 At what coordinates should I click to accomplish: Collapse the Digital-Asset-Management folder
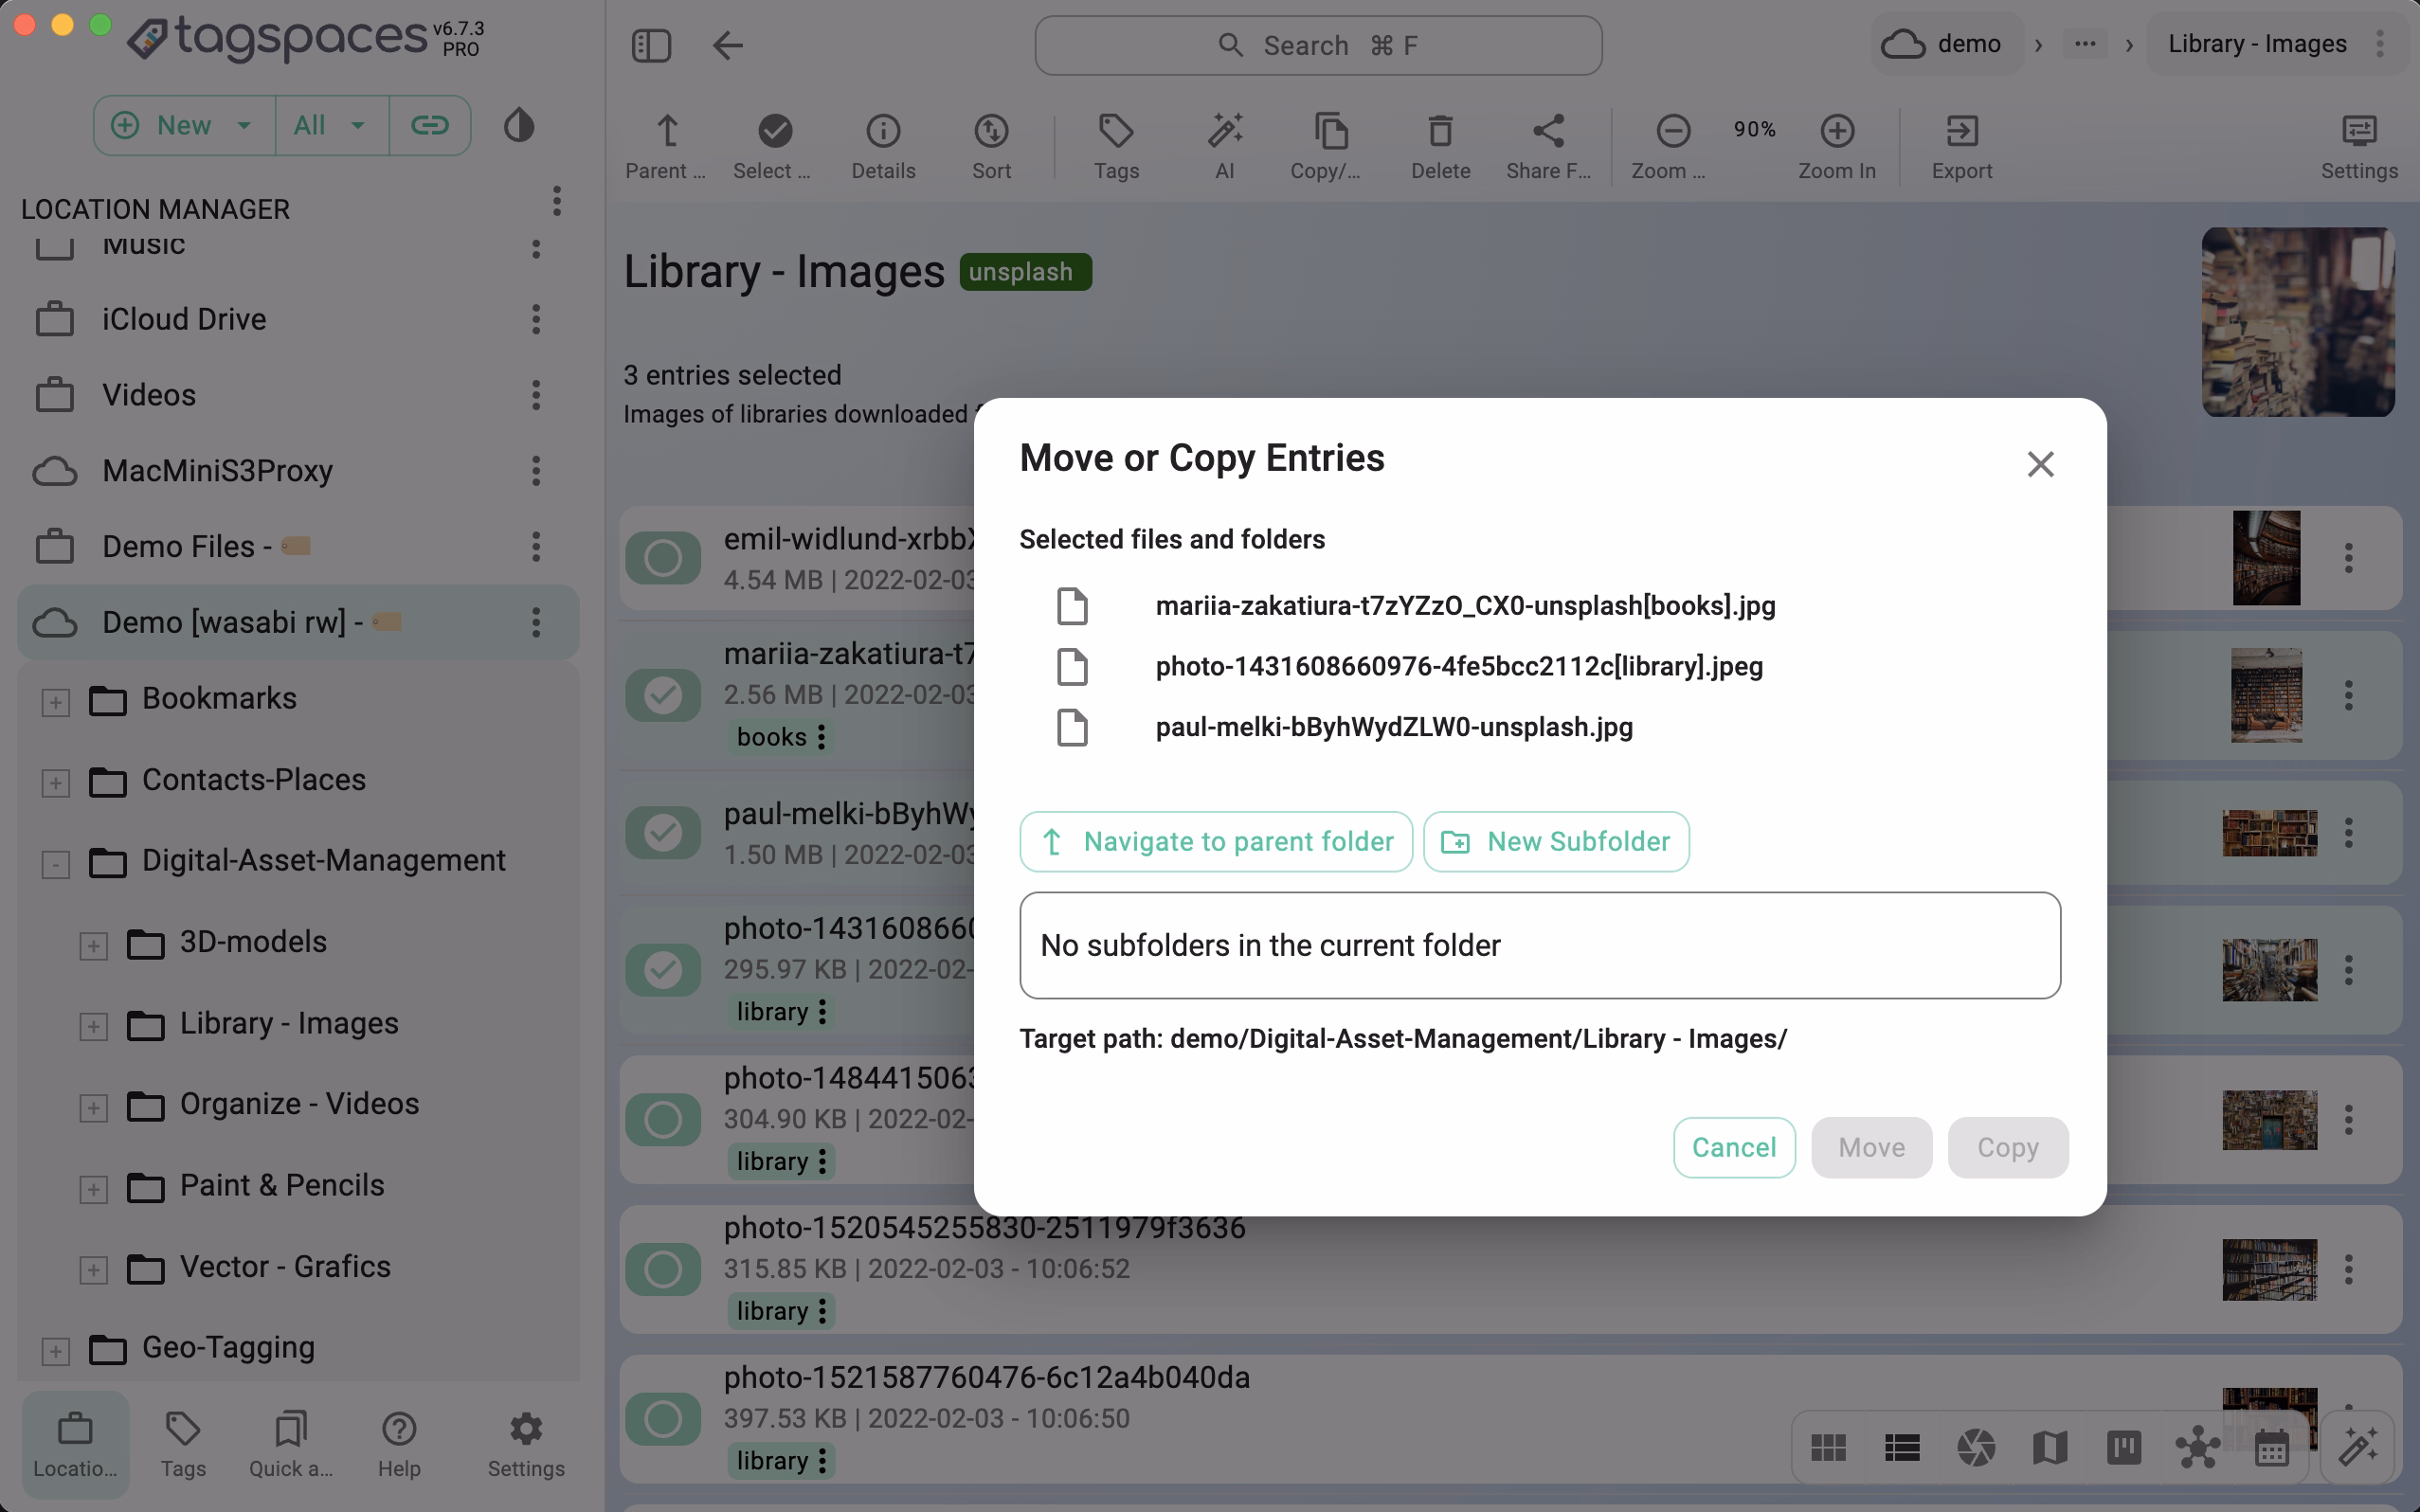[56, 864]
